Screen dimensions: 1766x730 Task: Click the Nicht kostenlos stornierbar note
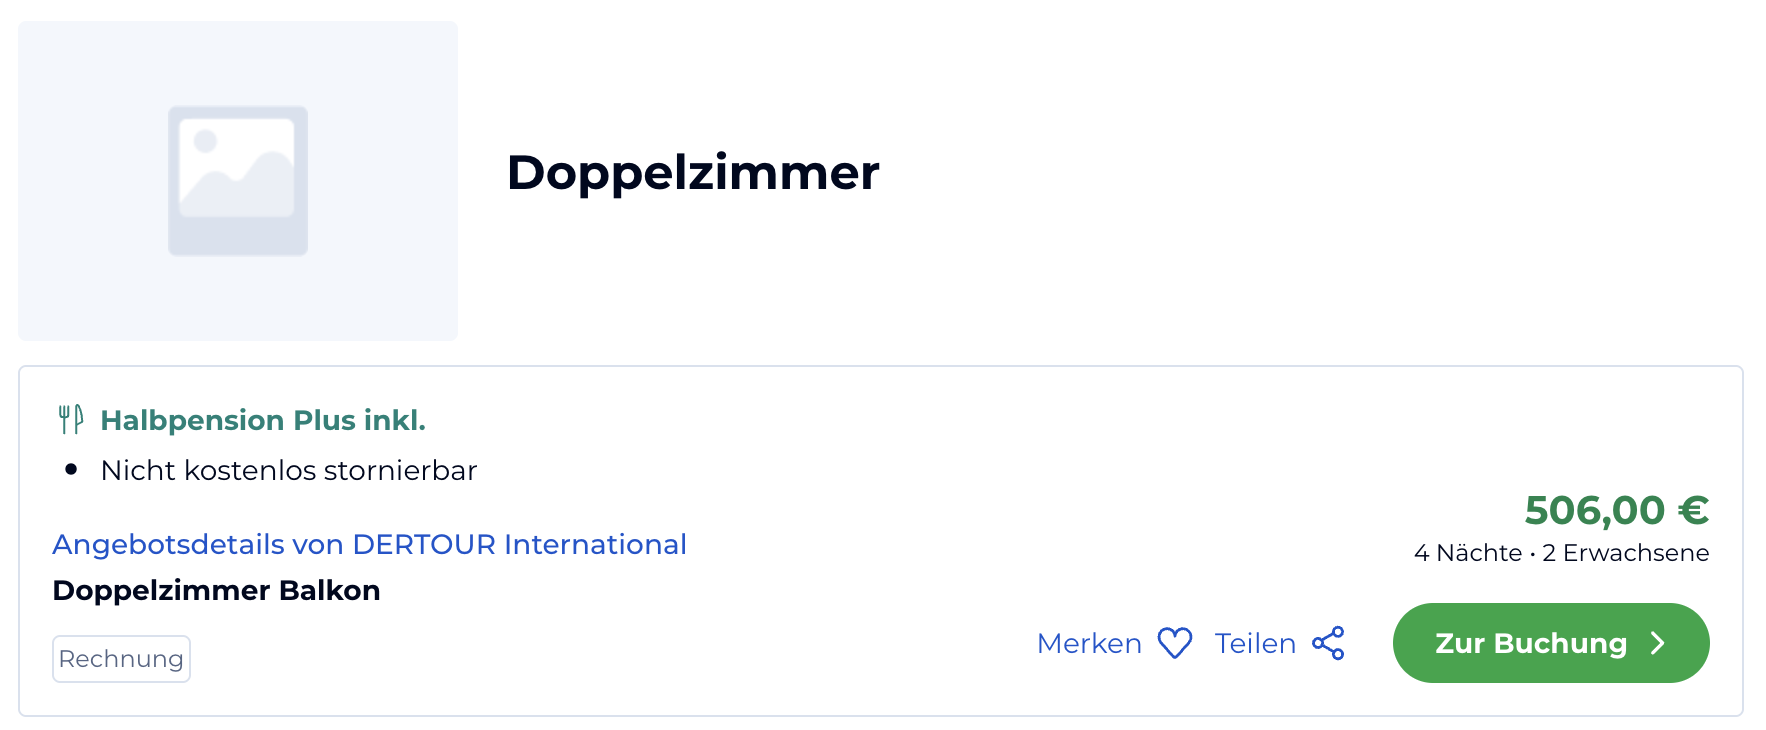[289, 470]
